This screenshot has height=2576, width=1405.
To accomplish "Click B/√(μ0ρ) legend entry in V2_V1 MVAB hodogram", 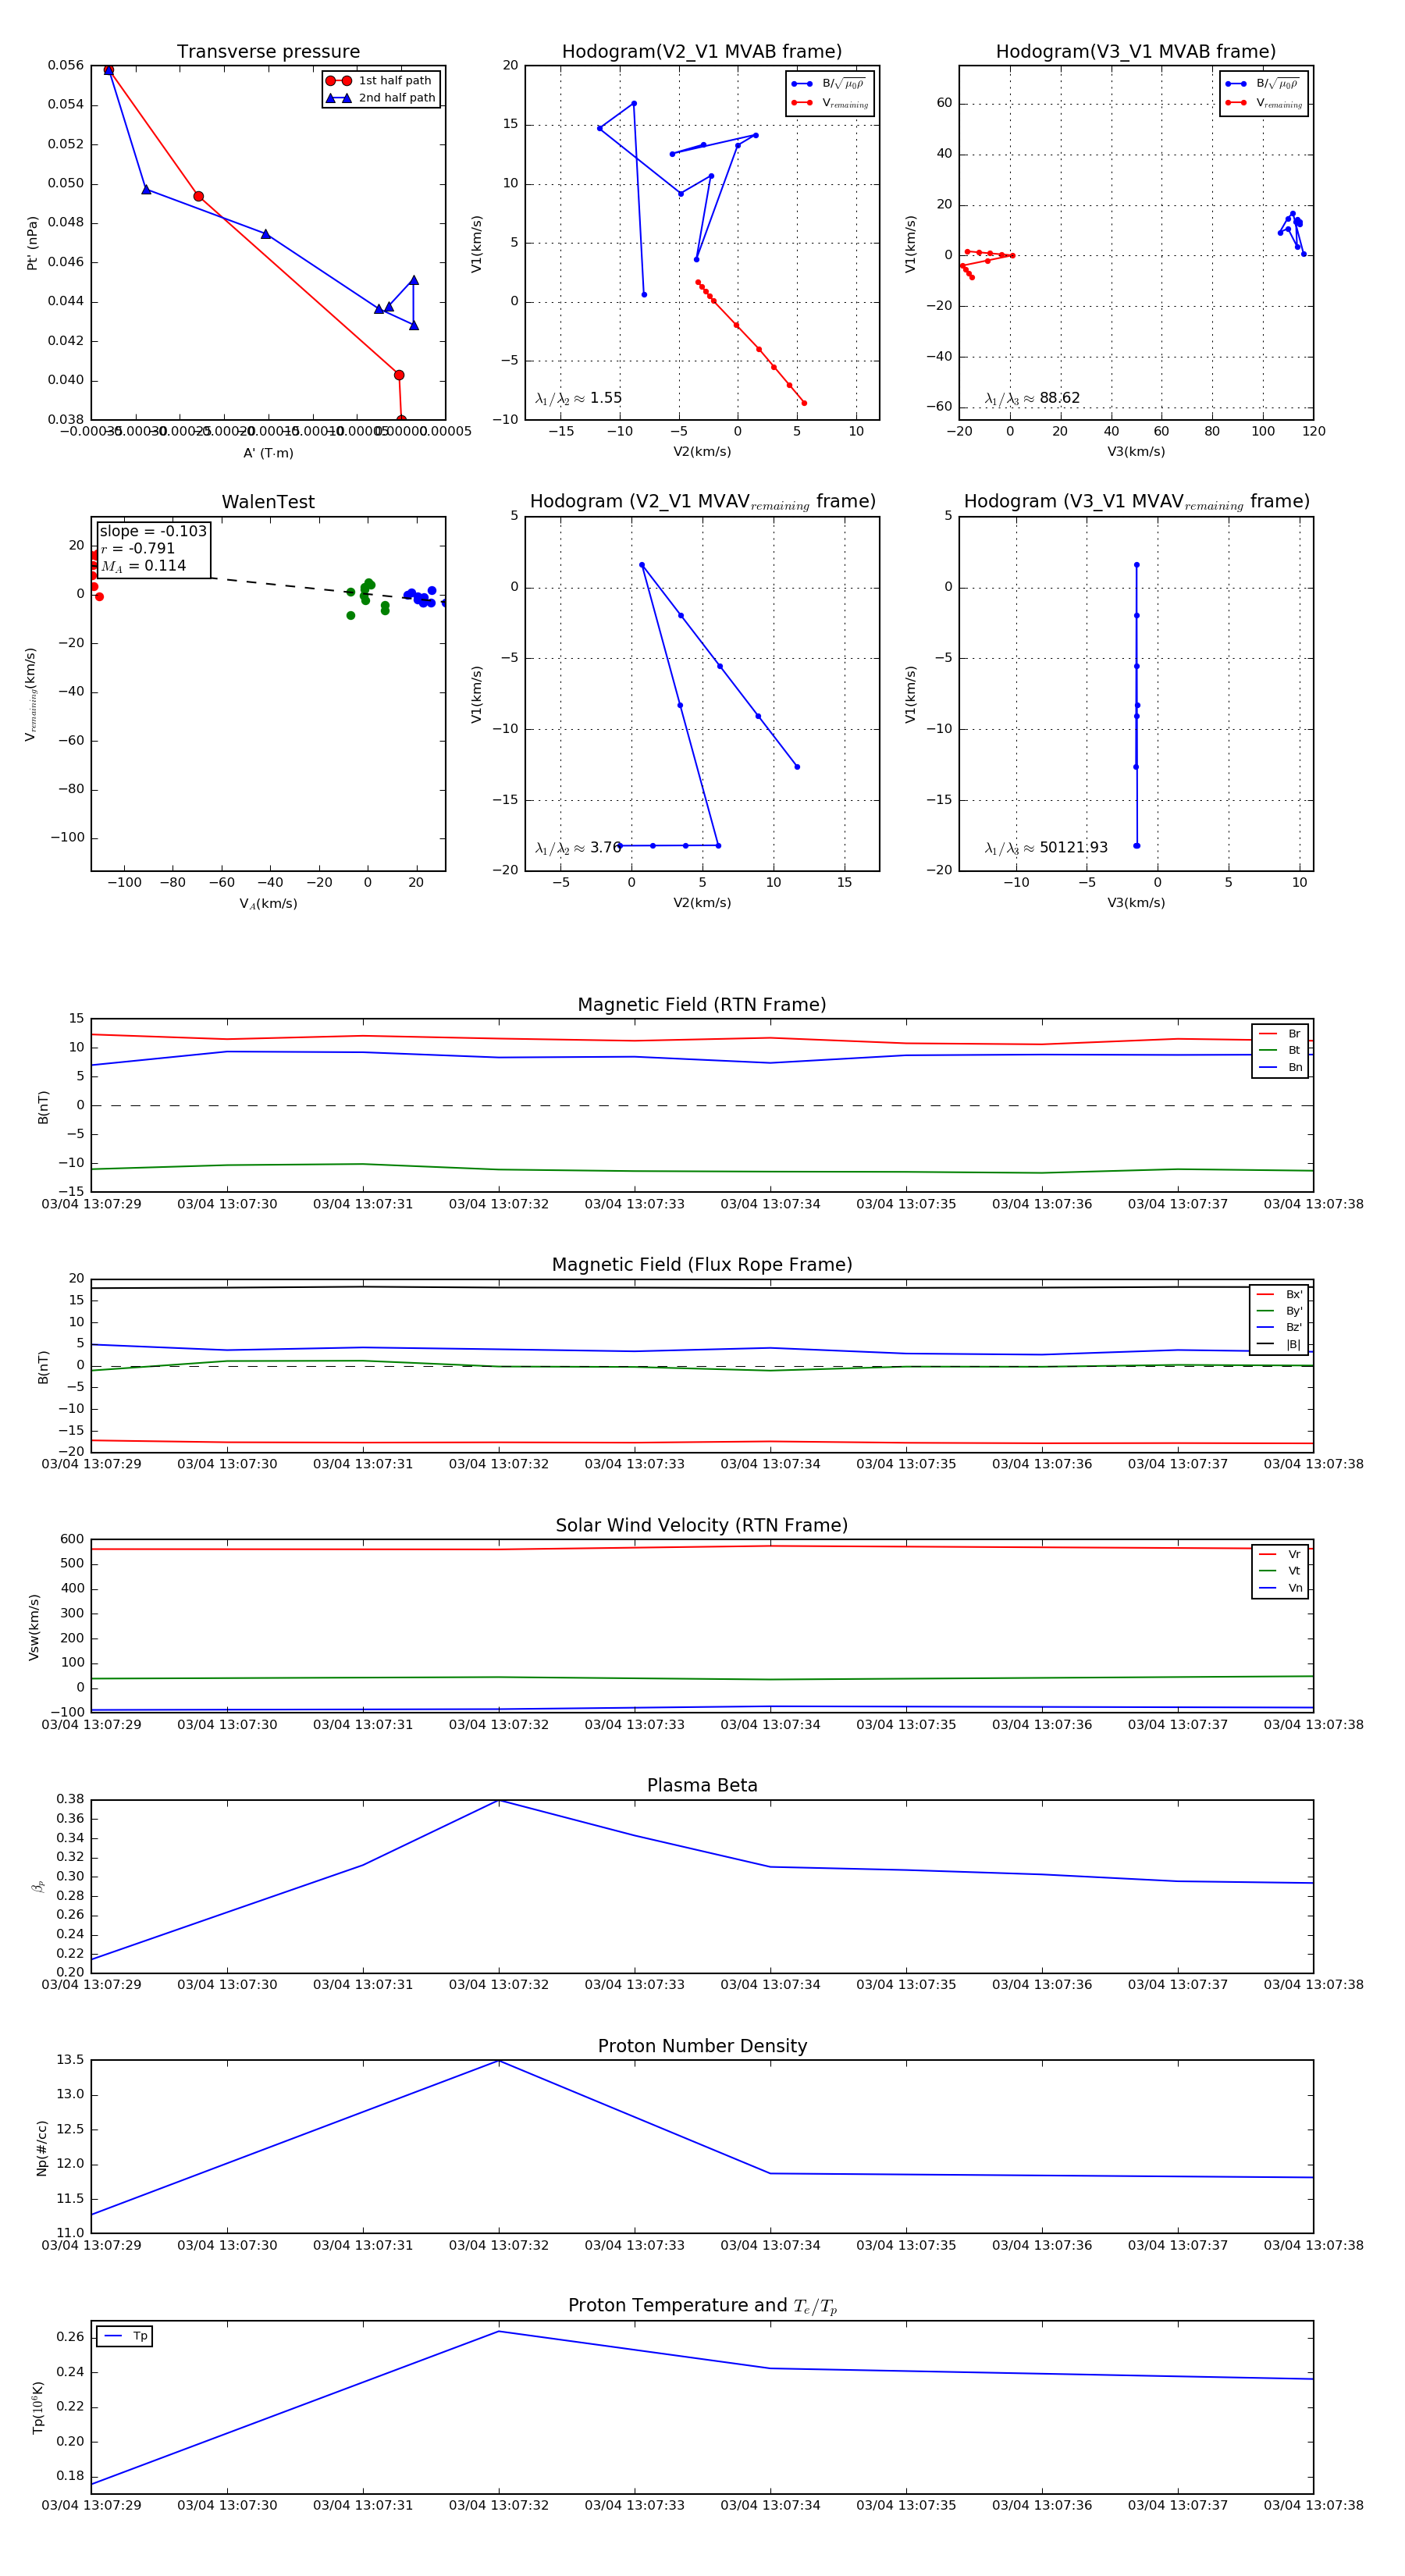I will coord(830,84).
